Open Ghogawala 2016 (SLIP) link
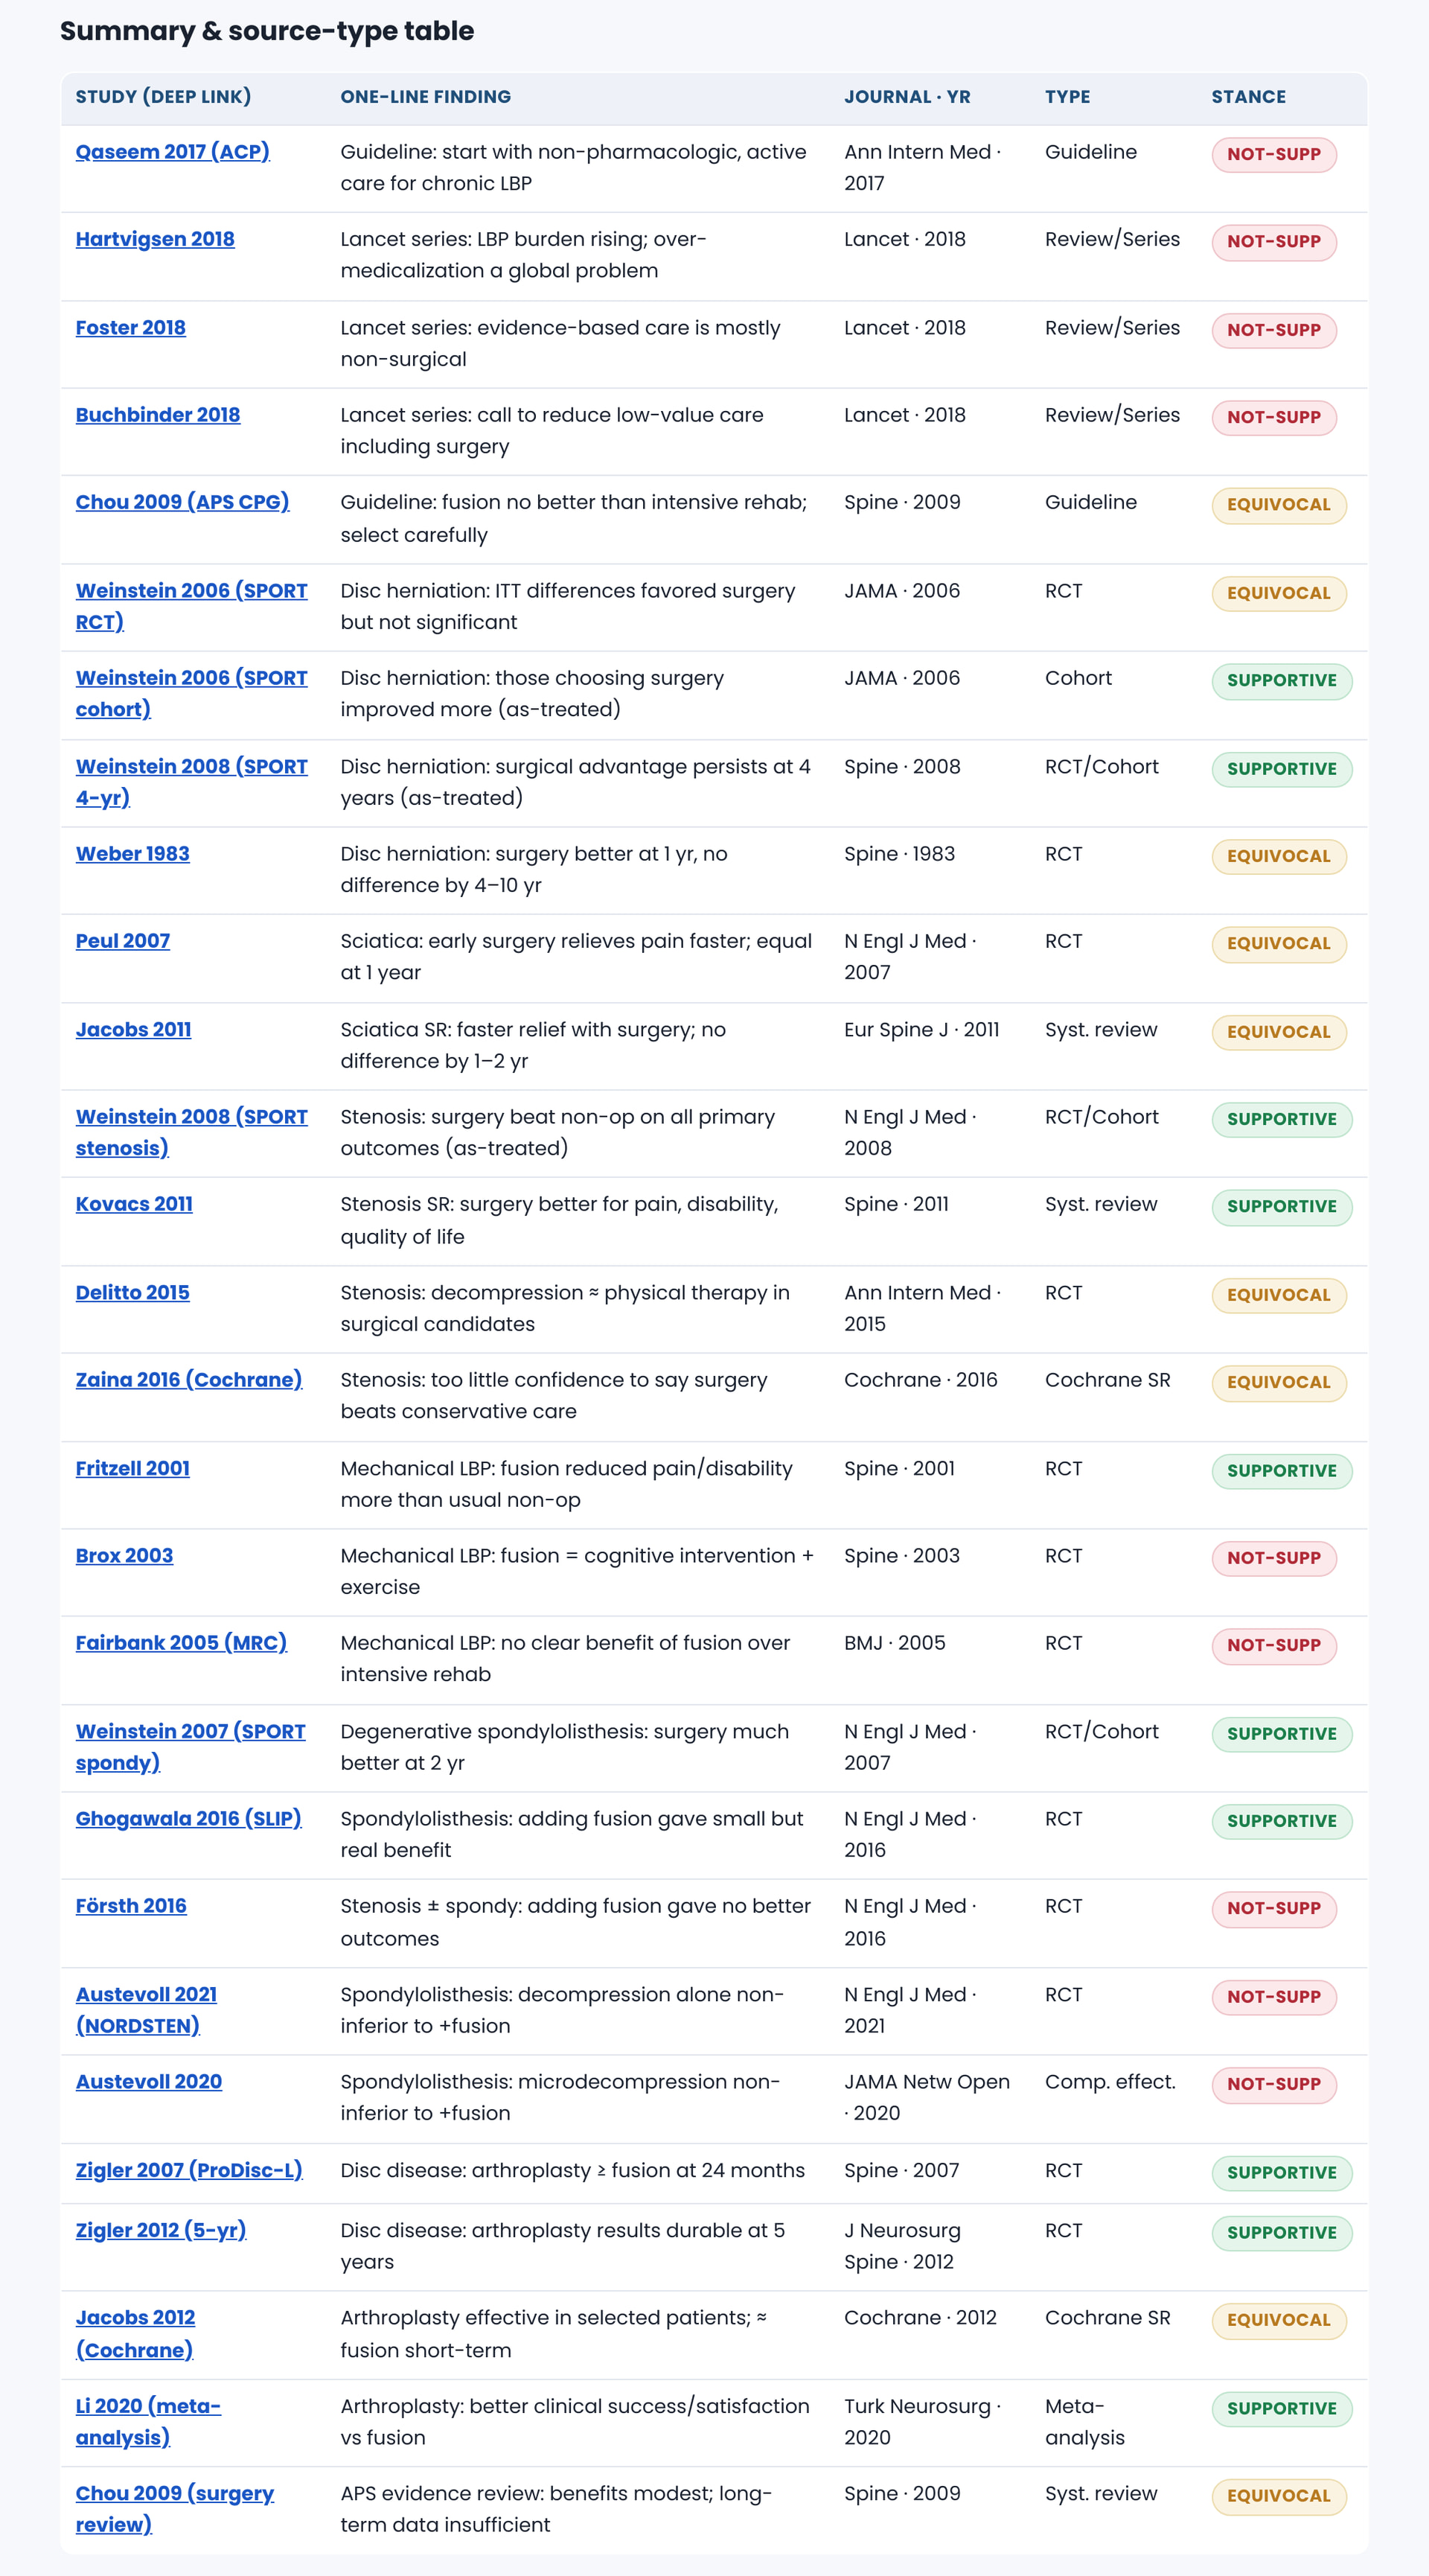 click(x=188, y=1819)
